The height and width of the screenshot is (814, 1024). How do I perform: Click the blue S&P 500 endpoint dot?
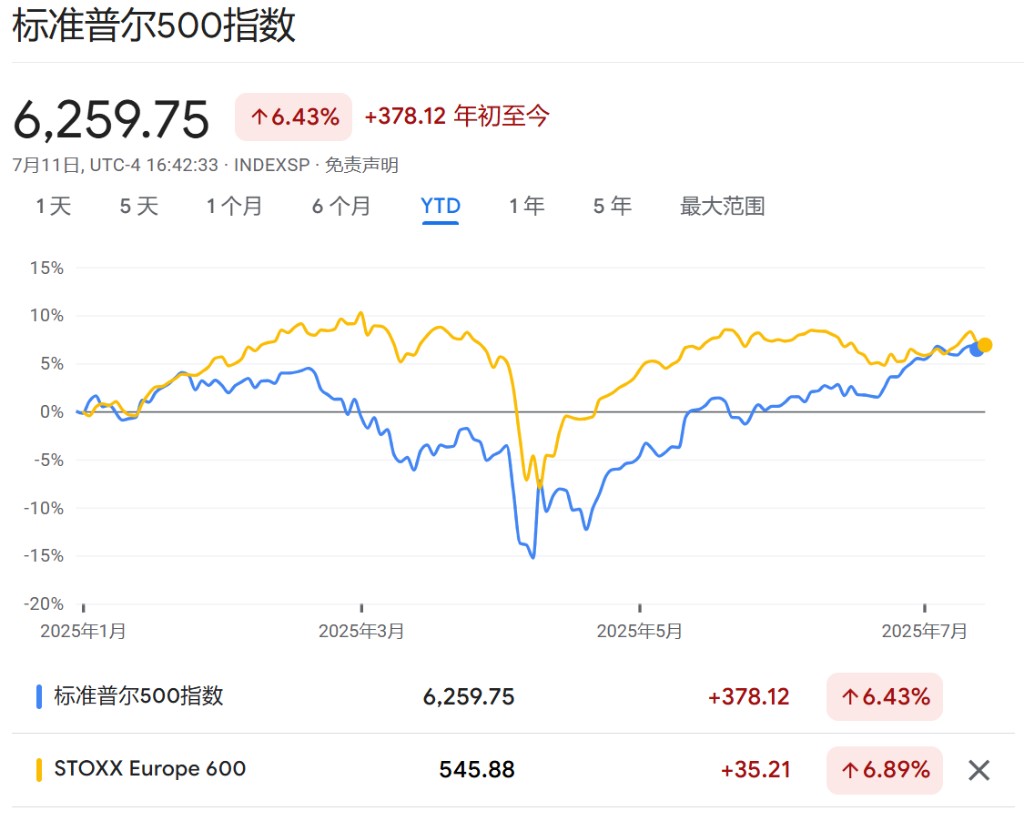click(976, 350)
